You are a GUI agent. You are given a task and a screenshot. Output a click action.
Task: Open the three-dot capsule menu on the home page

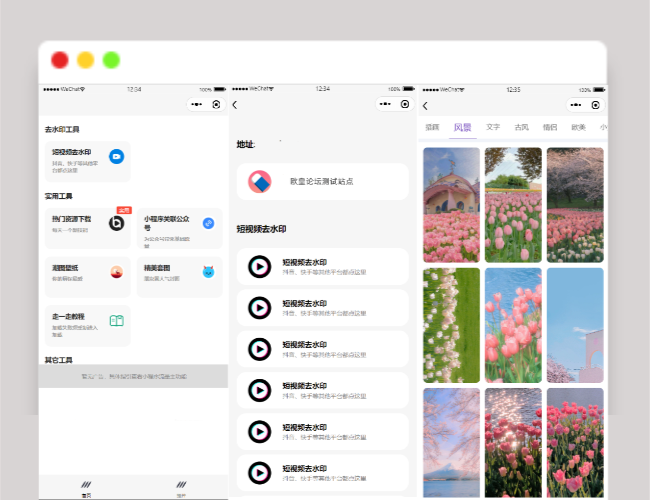(x=196, y=104)
